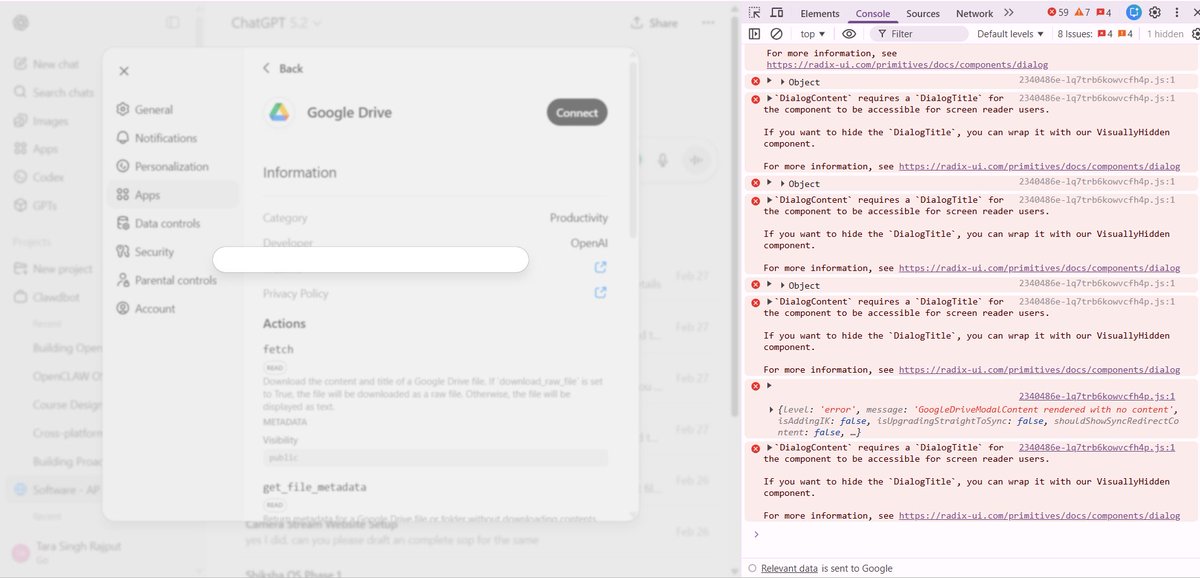Click the '1 hidden' messages indicator

point(1165,34)
